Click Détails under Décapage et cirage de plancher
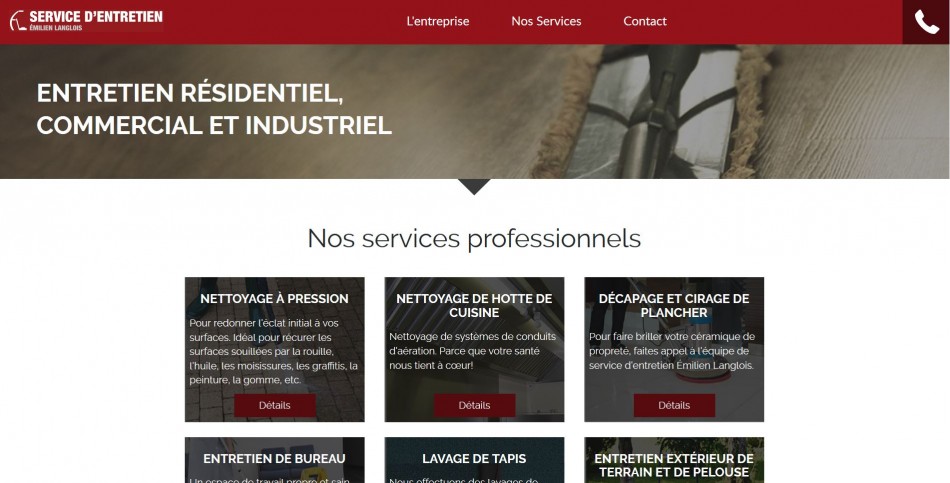 tap(674, 405)
